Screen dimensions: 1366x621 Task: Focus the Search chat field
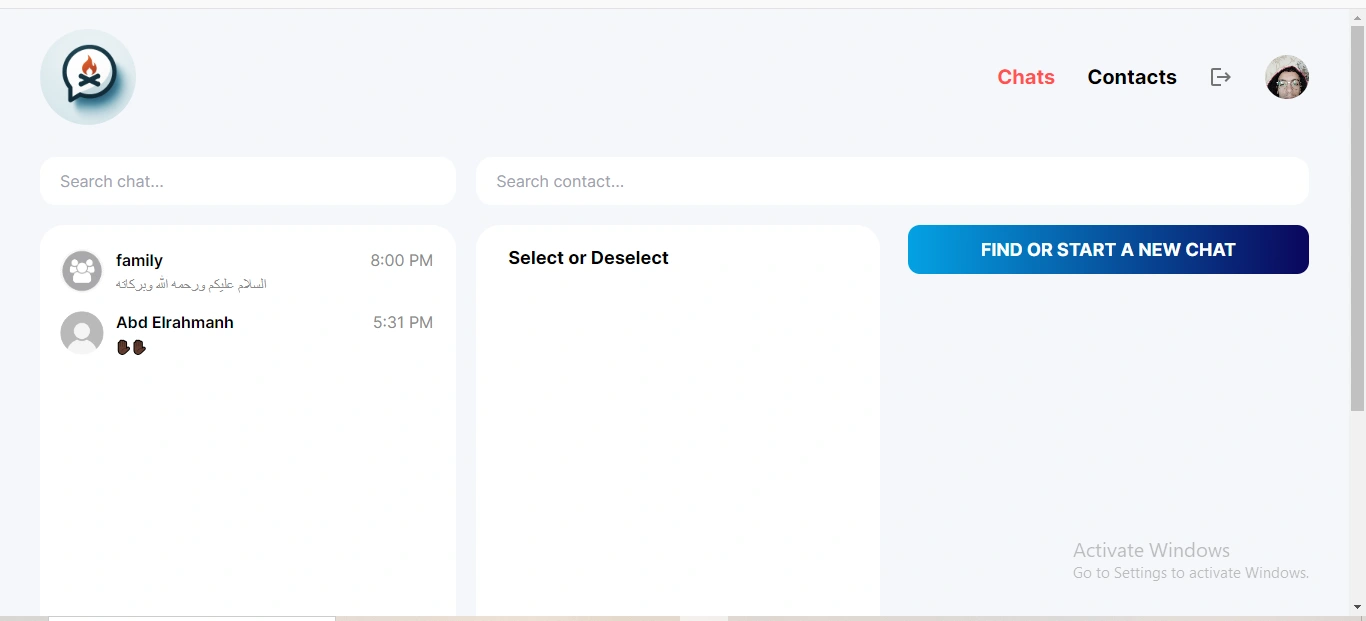point(247,181)
